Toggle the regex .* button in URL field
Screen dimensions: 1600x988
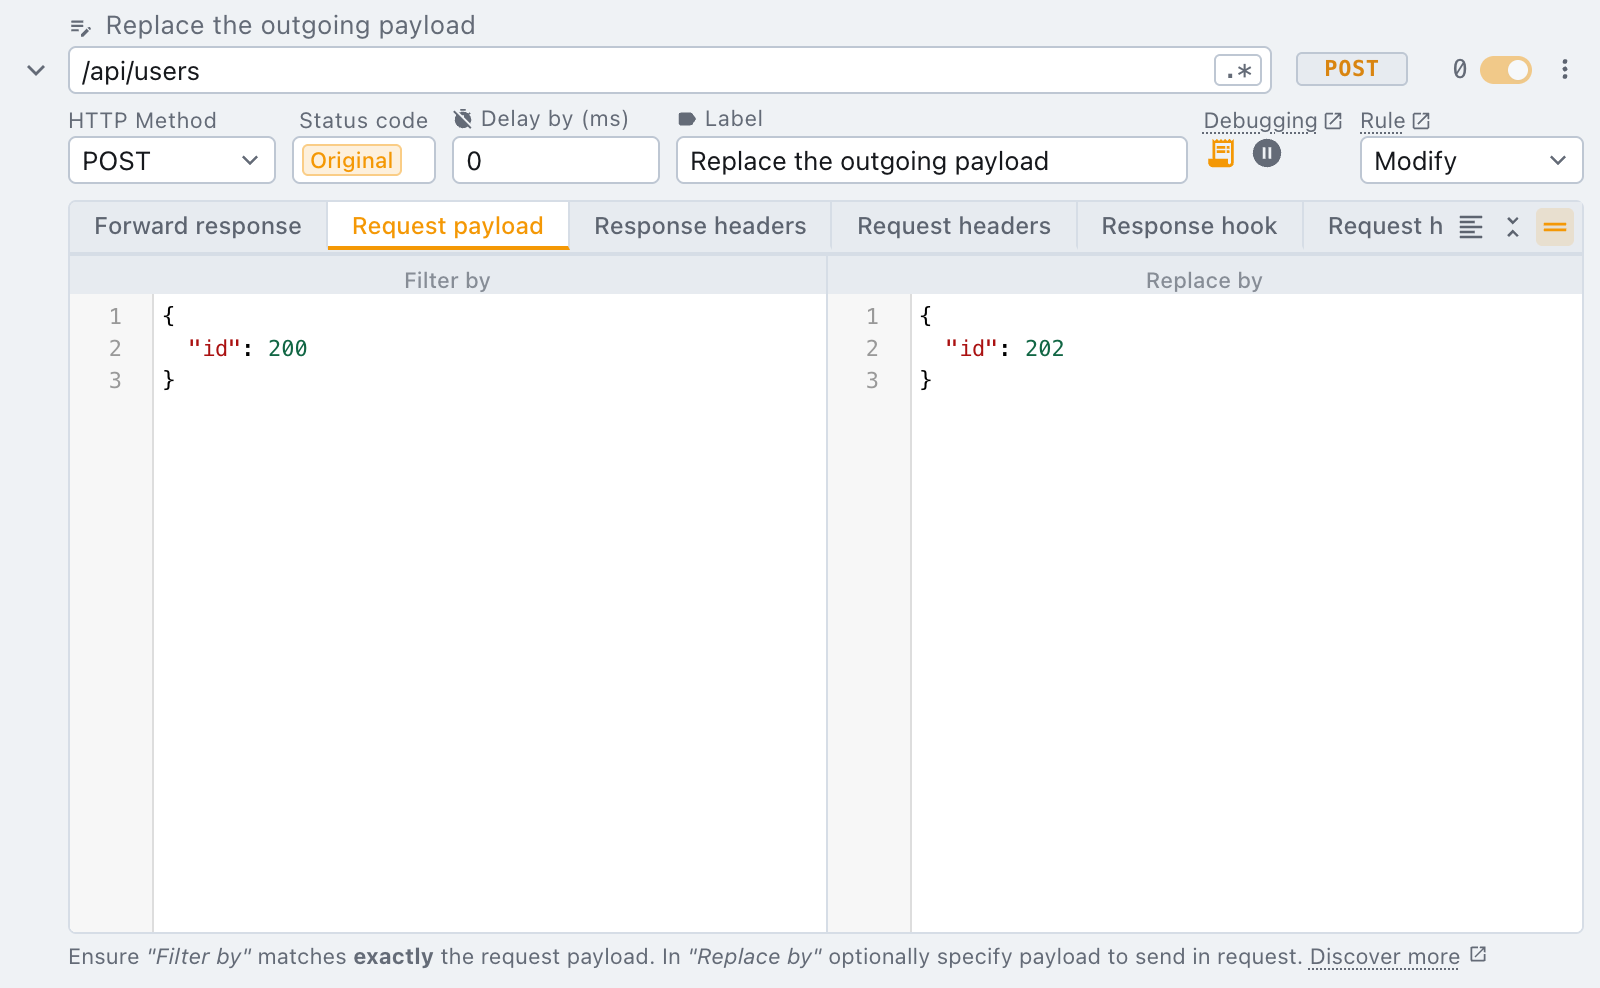(x=1238, y=71)
